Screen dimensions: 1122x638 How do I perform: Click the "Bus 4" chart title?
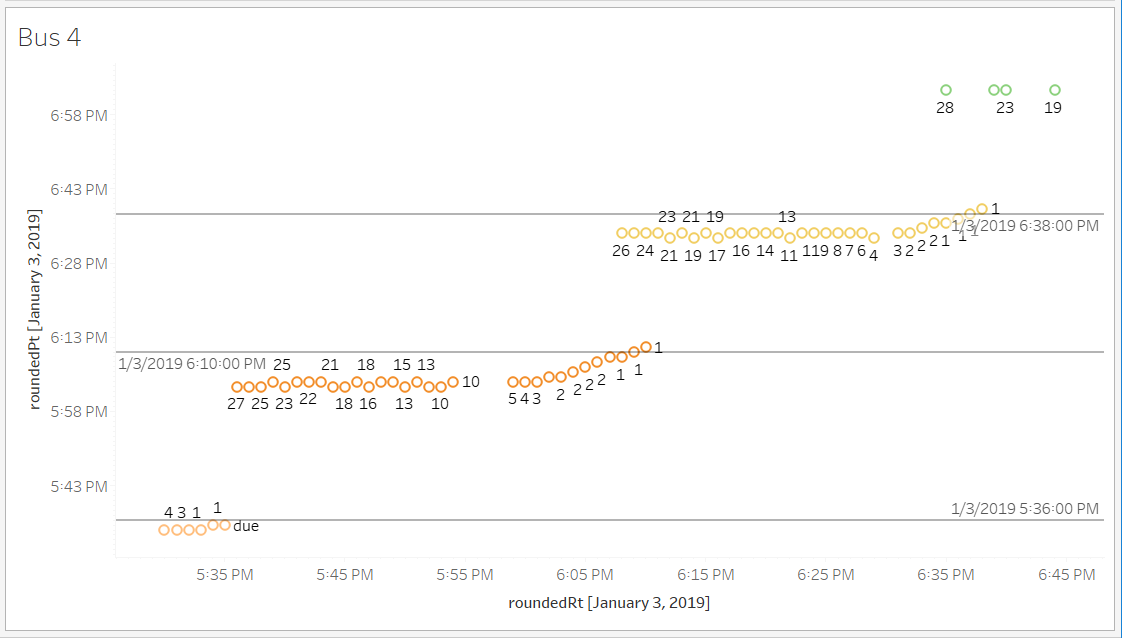(50, 38)
